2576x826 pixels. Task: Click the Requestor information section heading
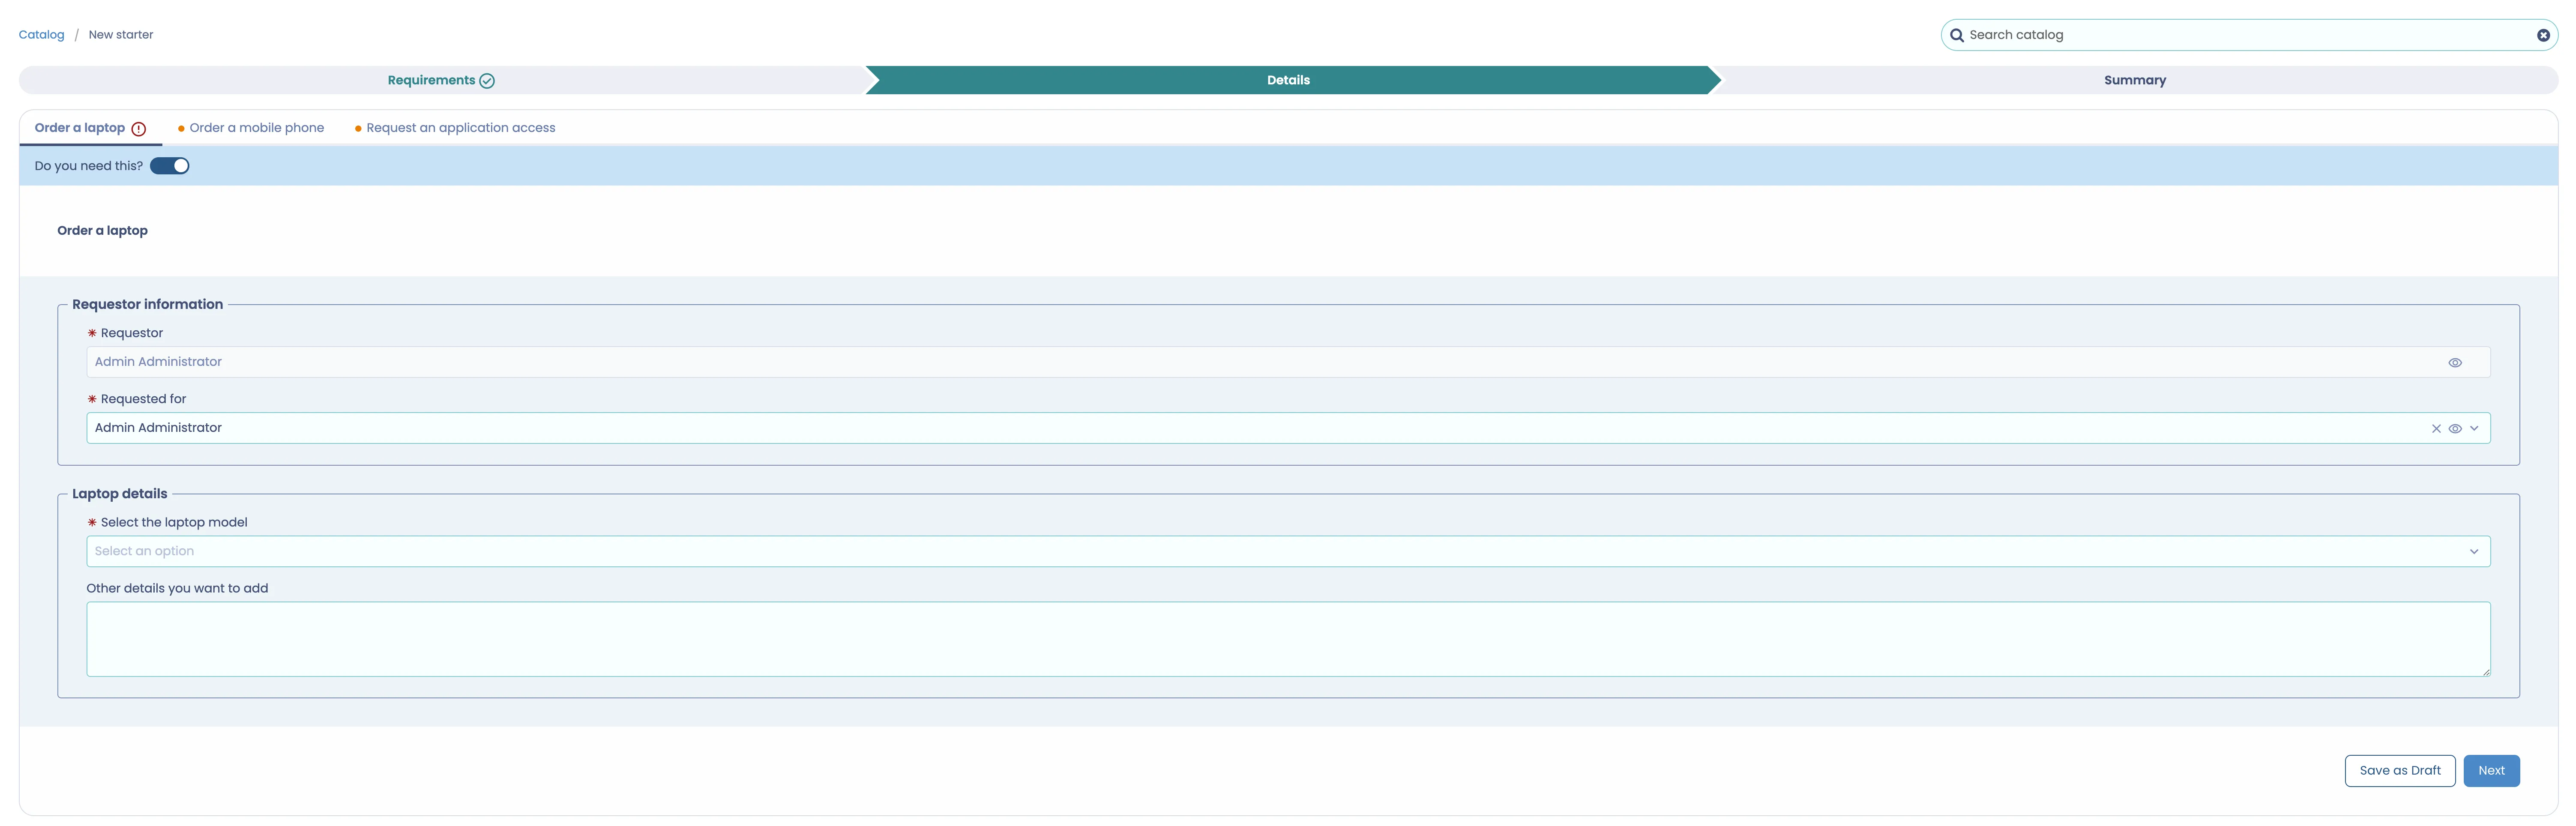tap(148, 304)
